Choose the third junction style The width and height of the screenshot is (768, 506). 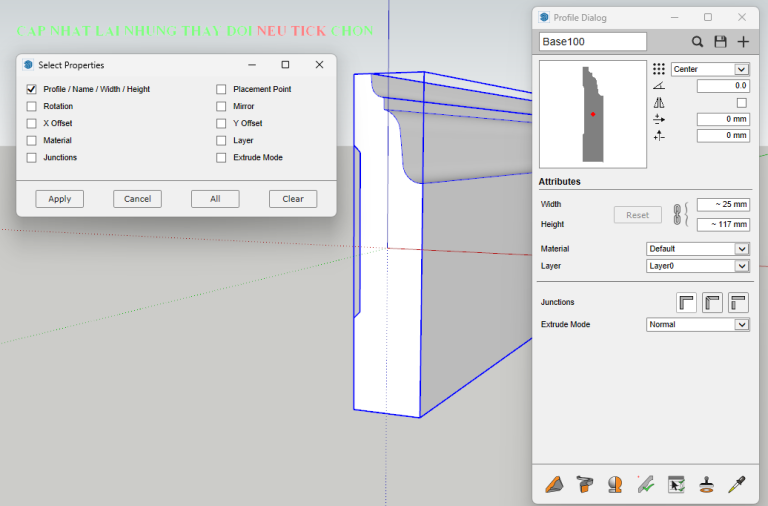[x=738, y=302]
